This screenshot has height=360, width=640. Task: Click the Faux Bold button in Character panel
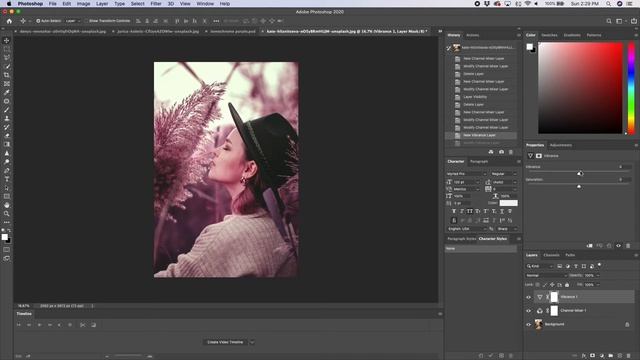click(x=454, y=211)
